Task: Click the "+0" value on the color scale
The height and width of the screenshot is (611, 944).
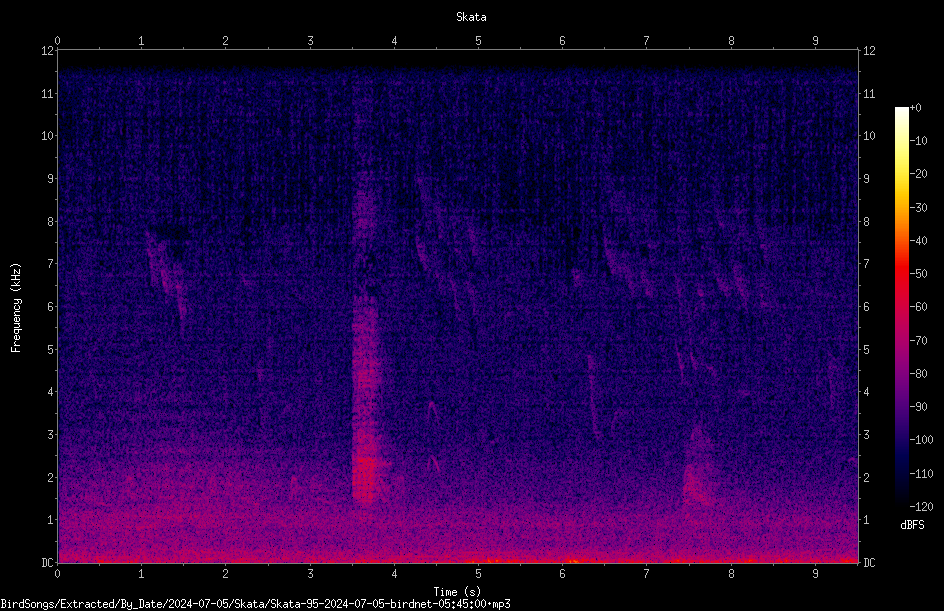Action: [915, 108]
